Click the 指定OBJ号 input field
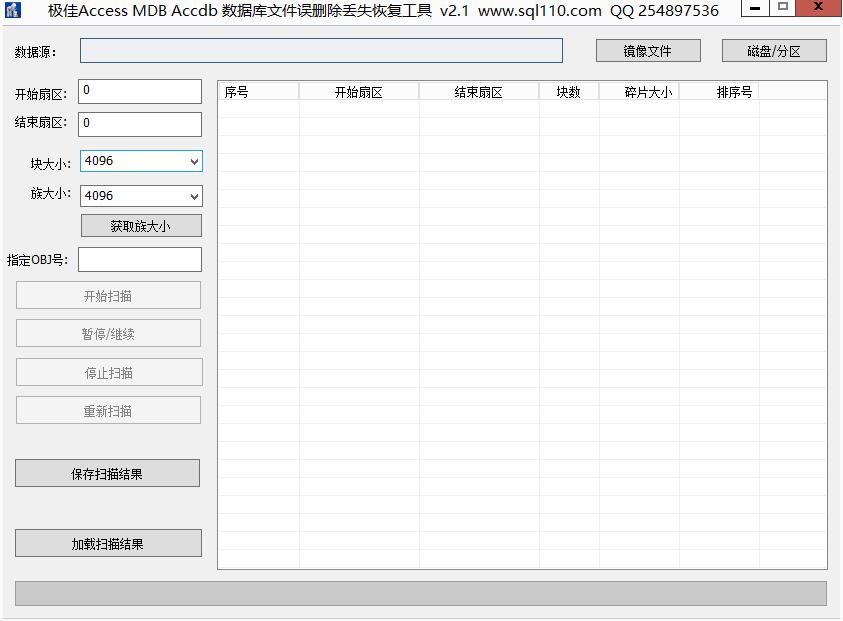Viewport: 843px width, 621px height. click(x=140, y=260)
